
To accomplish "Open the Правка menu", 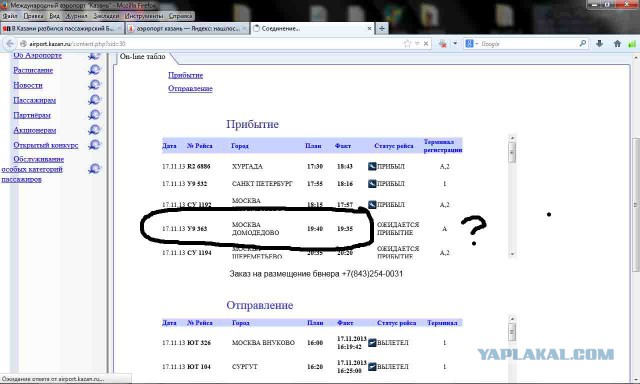I will (x=33, y=16).
